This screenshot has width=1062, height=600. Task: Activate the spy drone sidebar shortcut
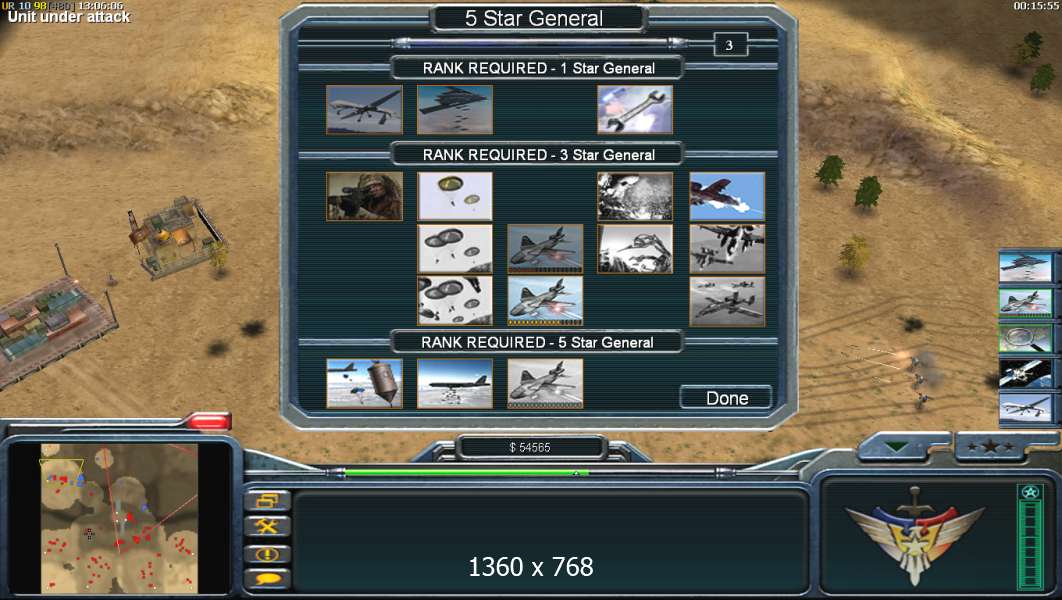pyautogui.click(x=1025, y=408)
